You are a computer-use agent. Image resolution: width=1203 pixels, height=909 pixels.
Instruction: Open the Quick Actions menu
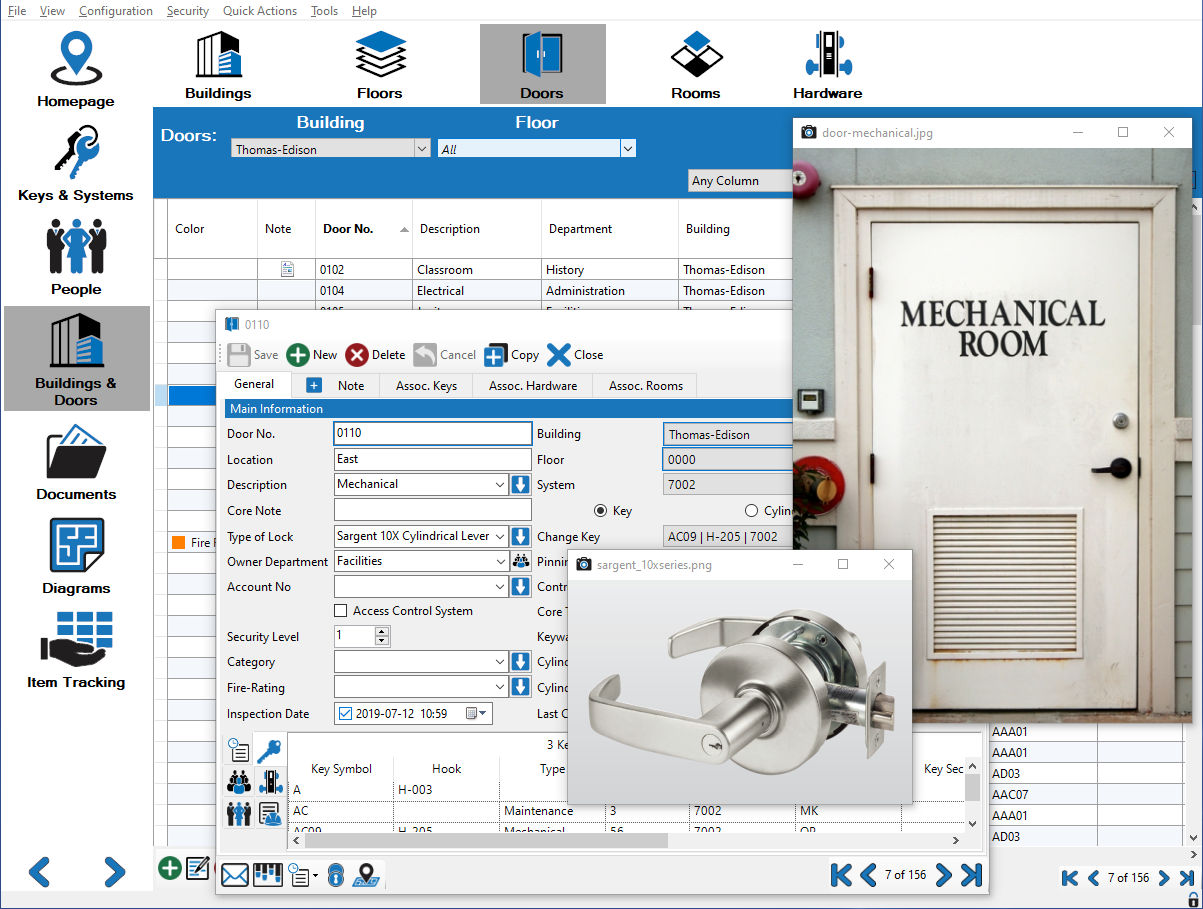coord(259,11)
